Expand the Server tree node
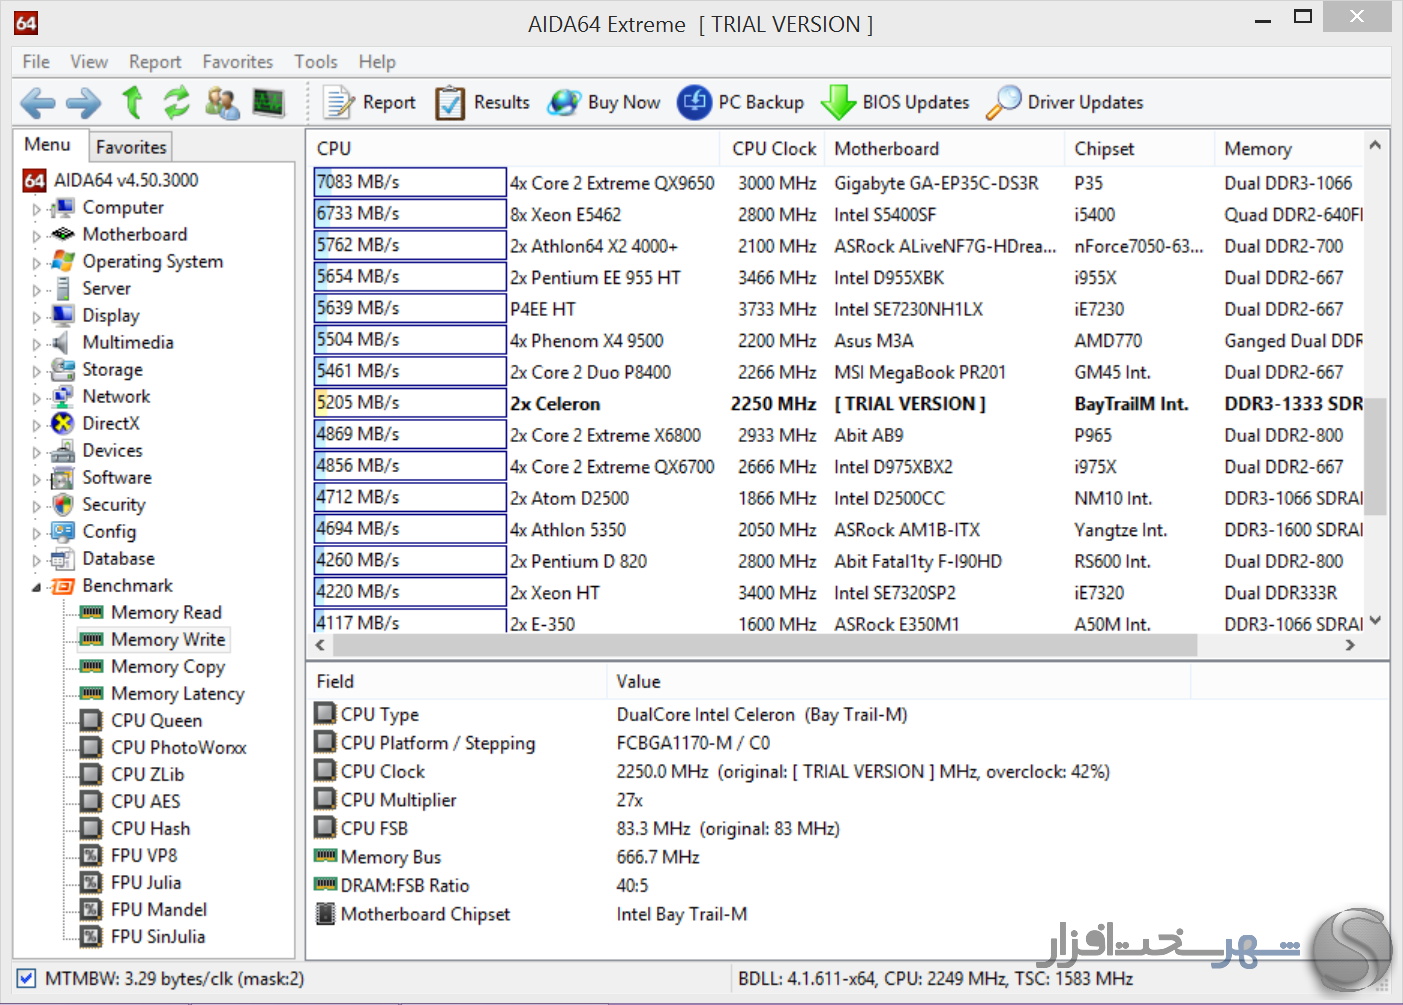This screenshot has width=1403, height=1005. tap(37, 290)
